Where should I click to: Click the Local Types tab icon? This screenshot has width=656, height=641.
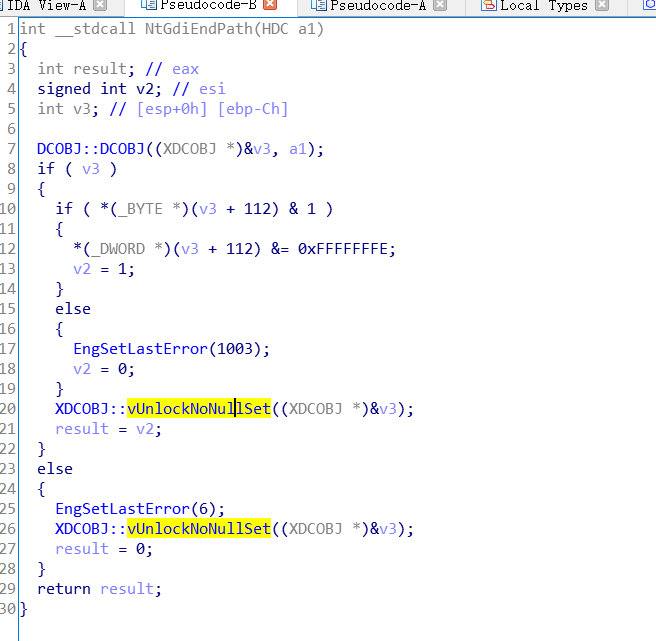coord(488,6)
